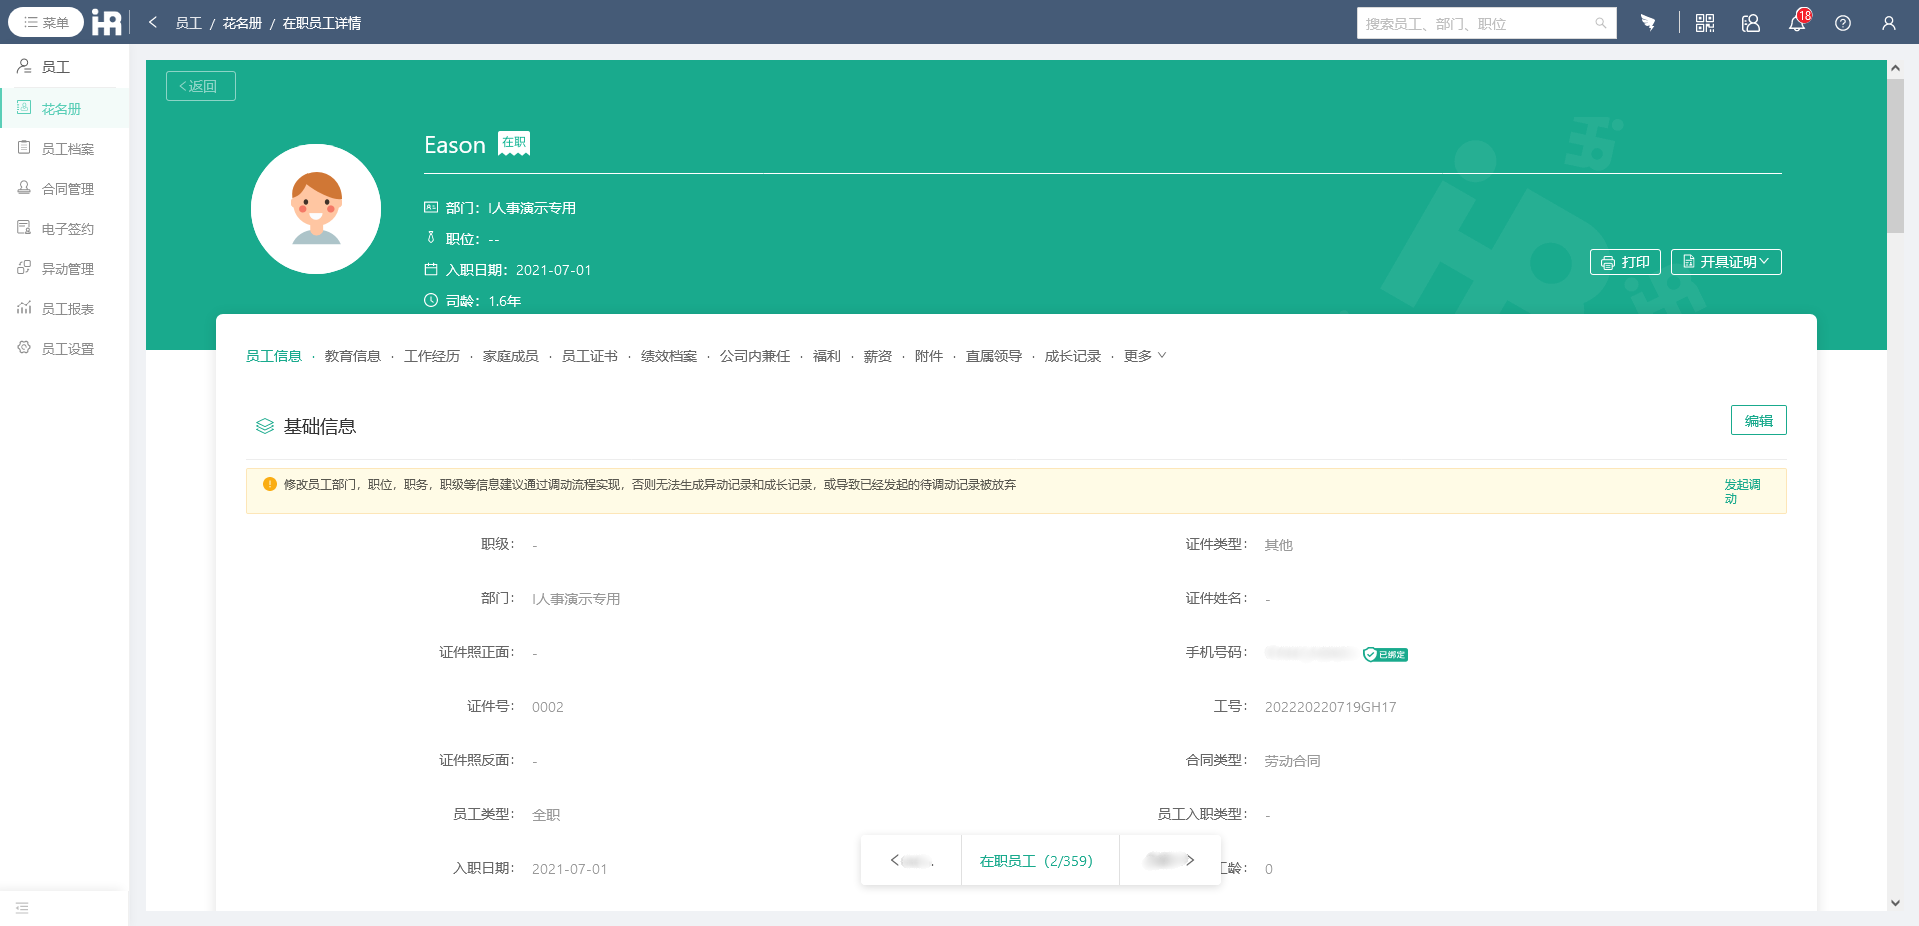Open 员工设置 settings
1919x926 pixels.
(x=66, y=348)
